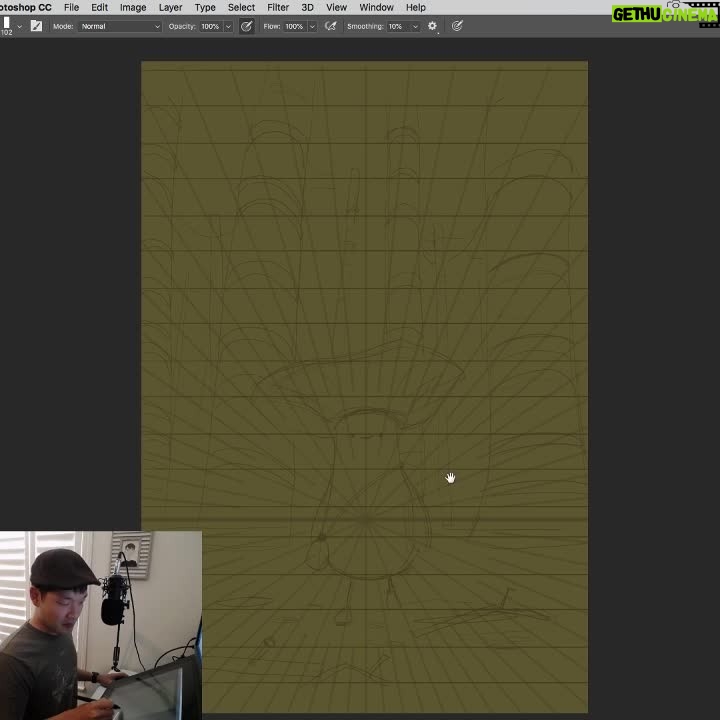720x720 pixels.
Task: Open the Layer menu
Action: 170,7
